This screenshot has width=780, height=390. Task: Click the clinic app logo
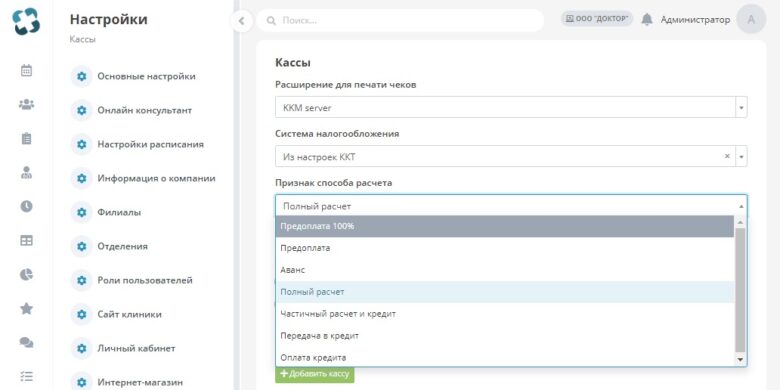tap(26, 21)
